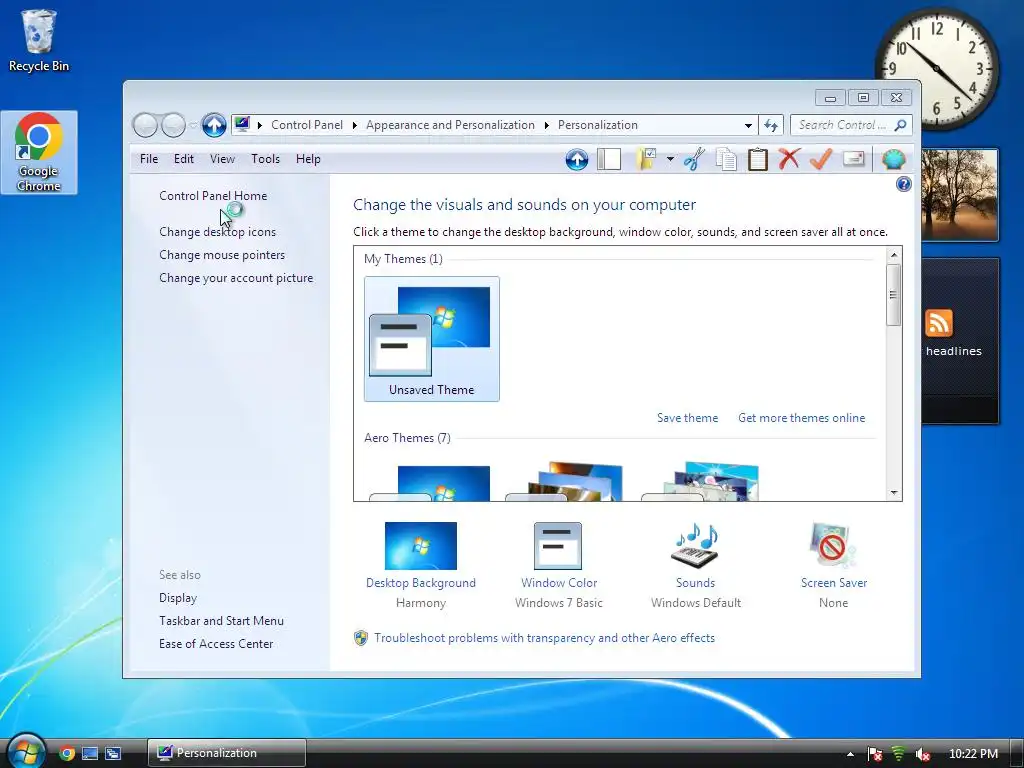
Task: Show hidden tray icons arrow
Action: [x=850, y=754]
